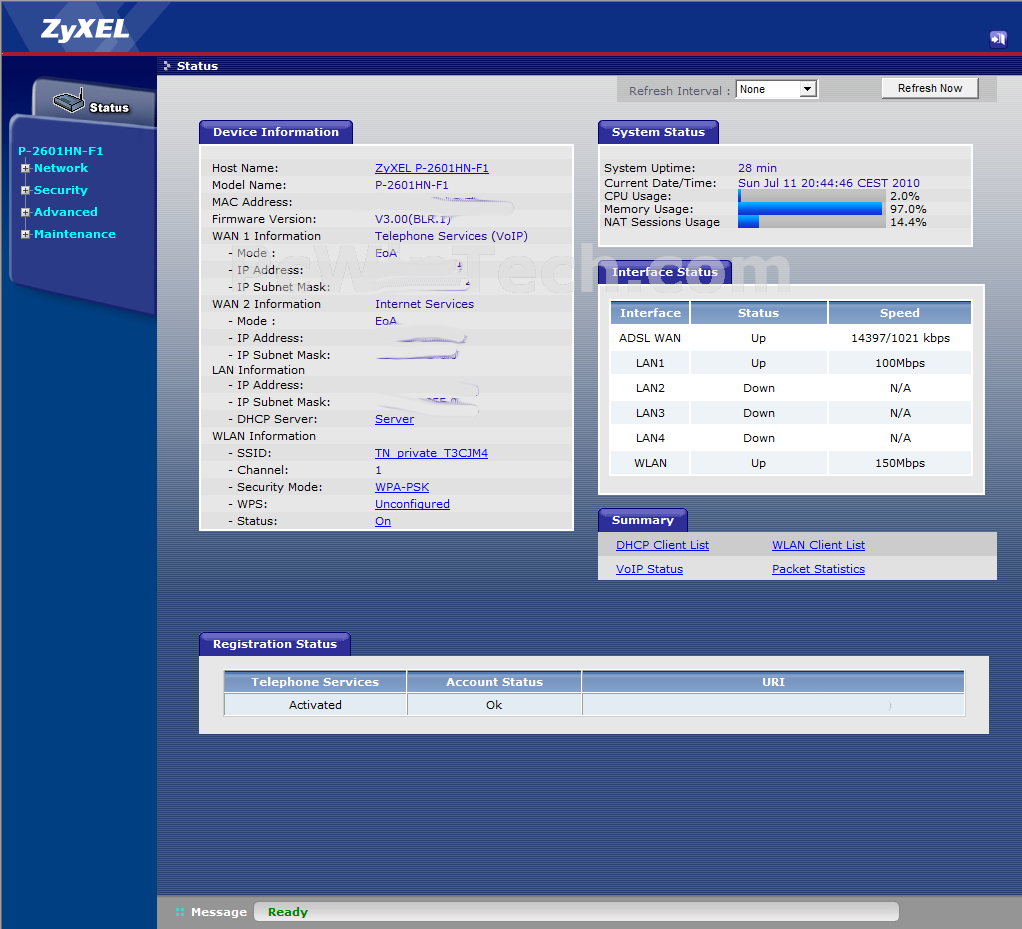Open the WLAN Client List

819,545
